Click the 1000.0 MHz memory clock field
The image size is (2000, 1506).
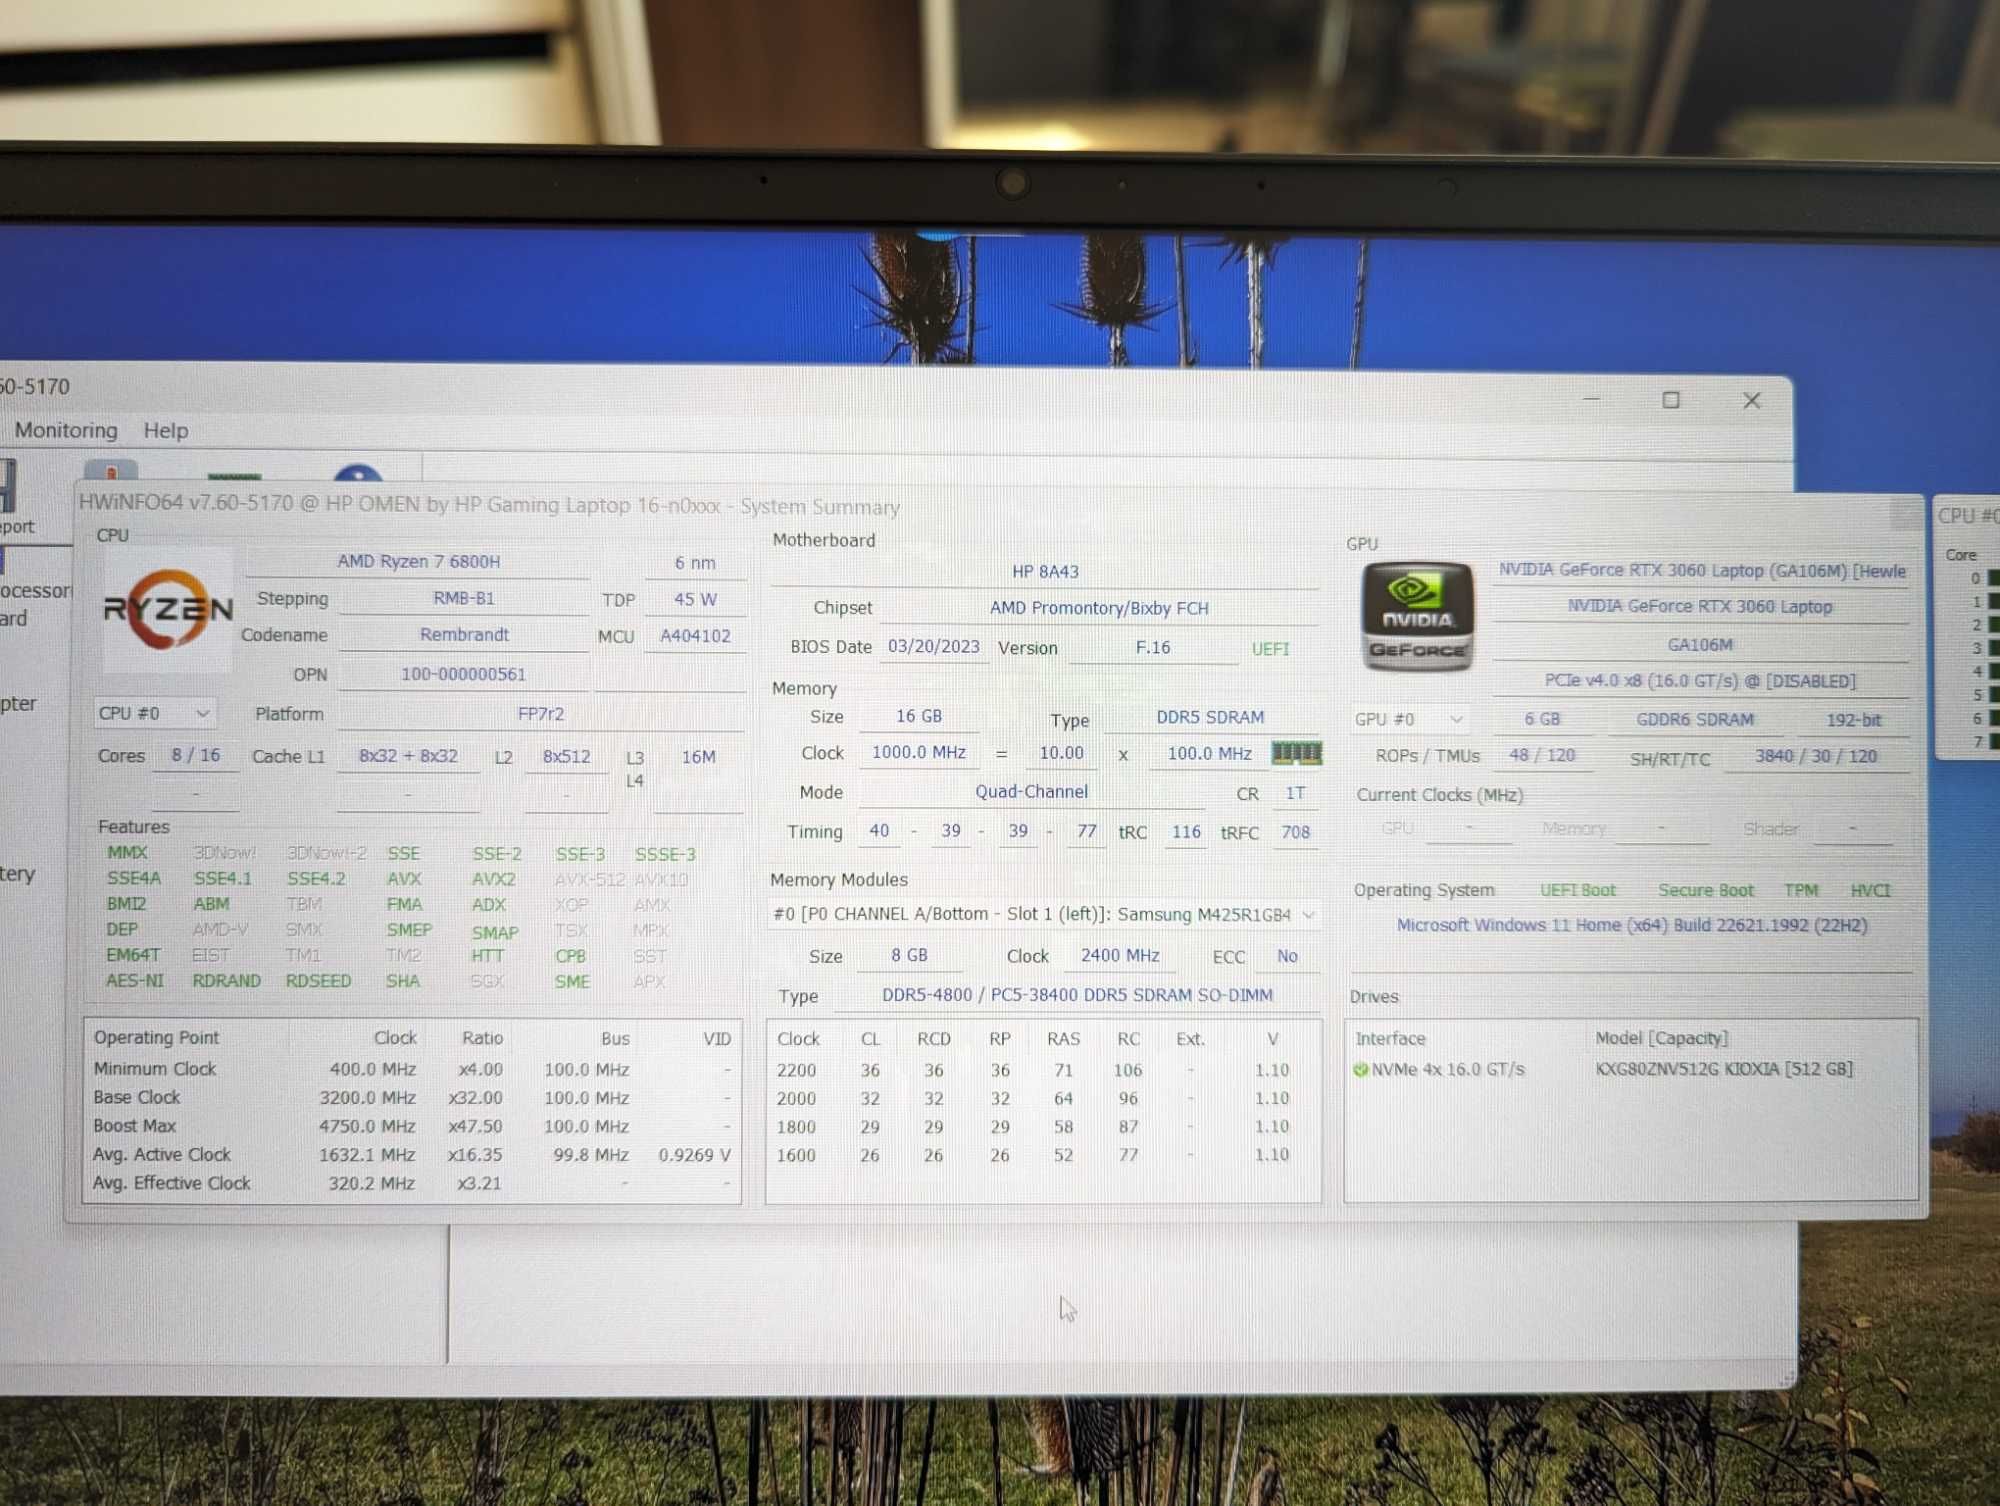919,753
